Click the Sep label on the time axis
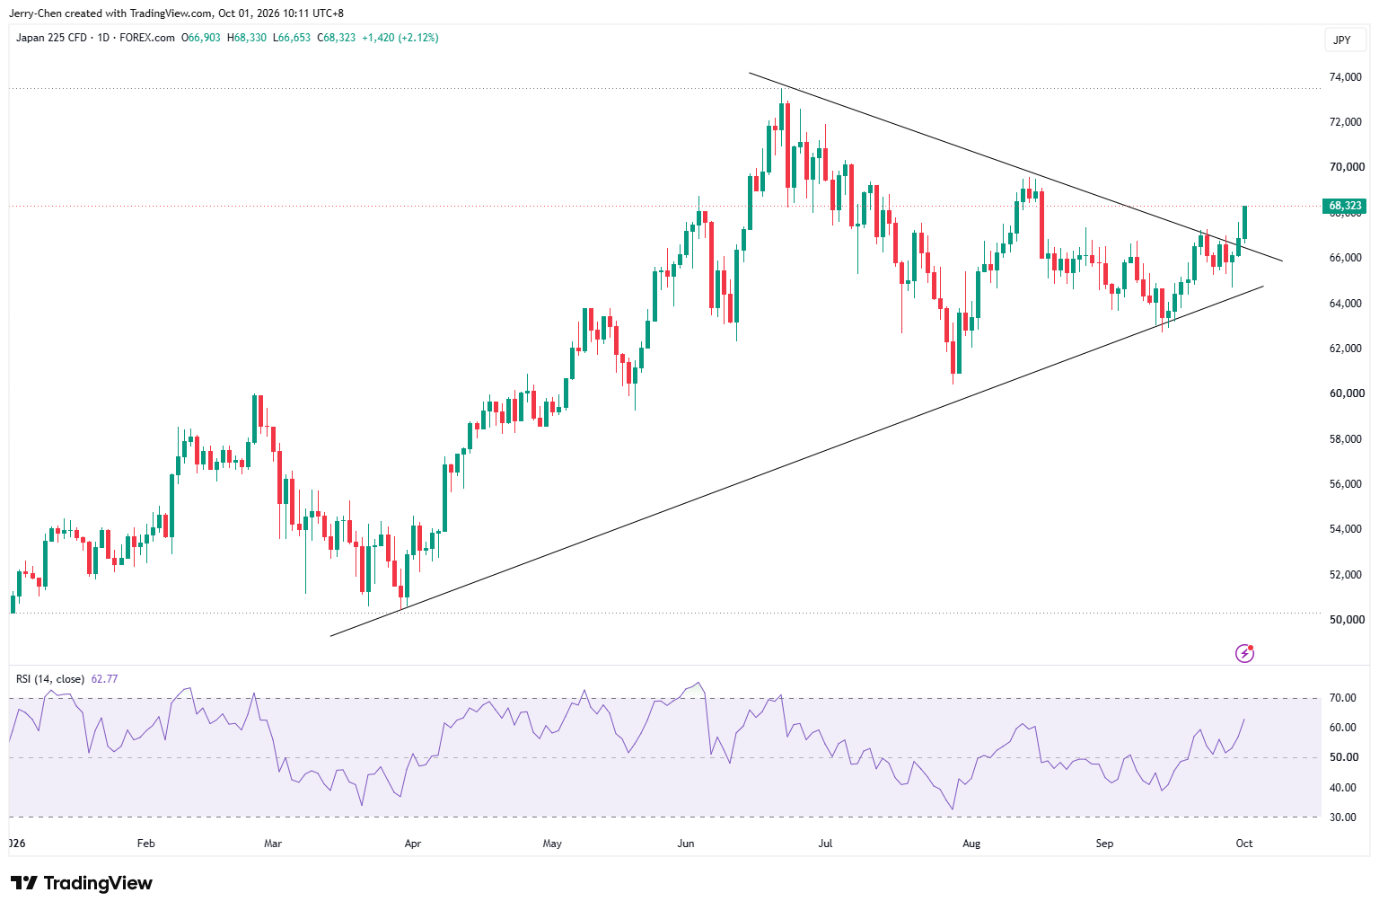This screenshot has width=1379, height=910. coord(1104,843)
